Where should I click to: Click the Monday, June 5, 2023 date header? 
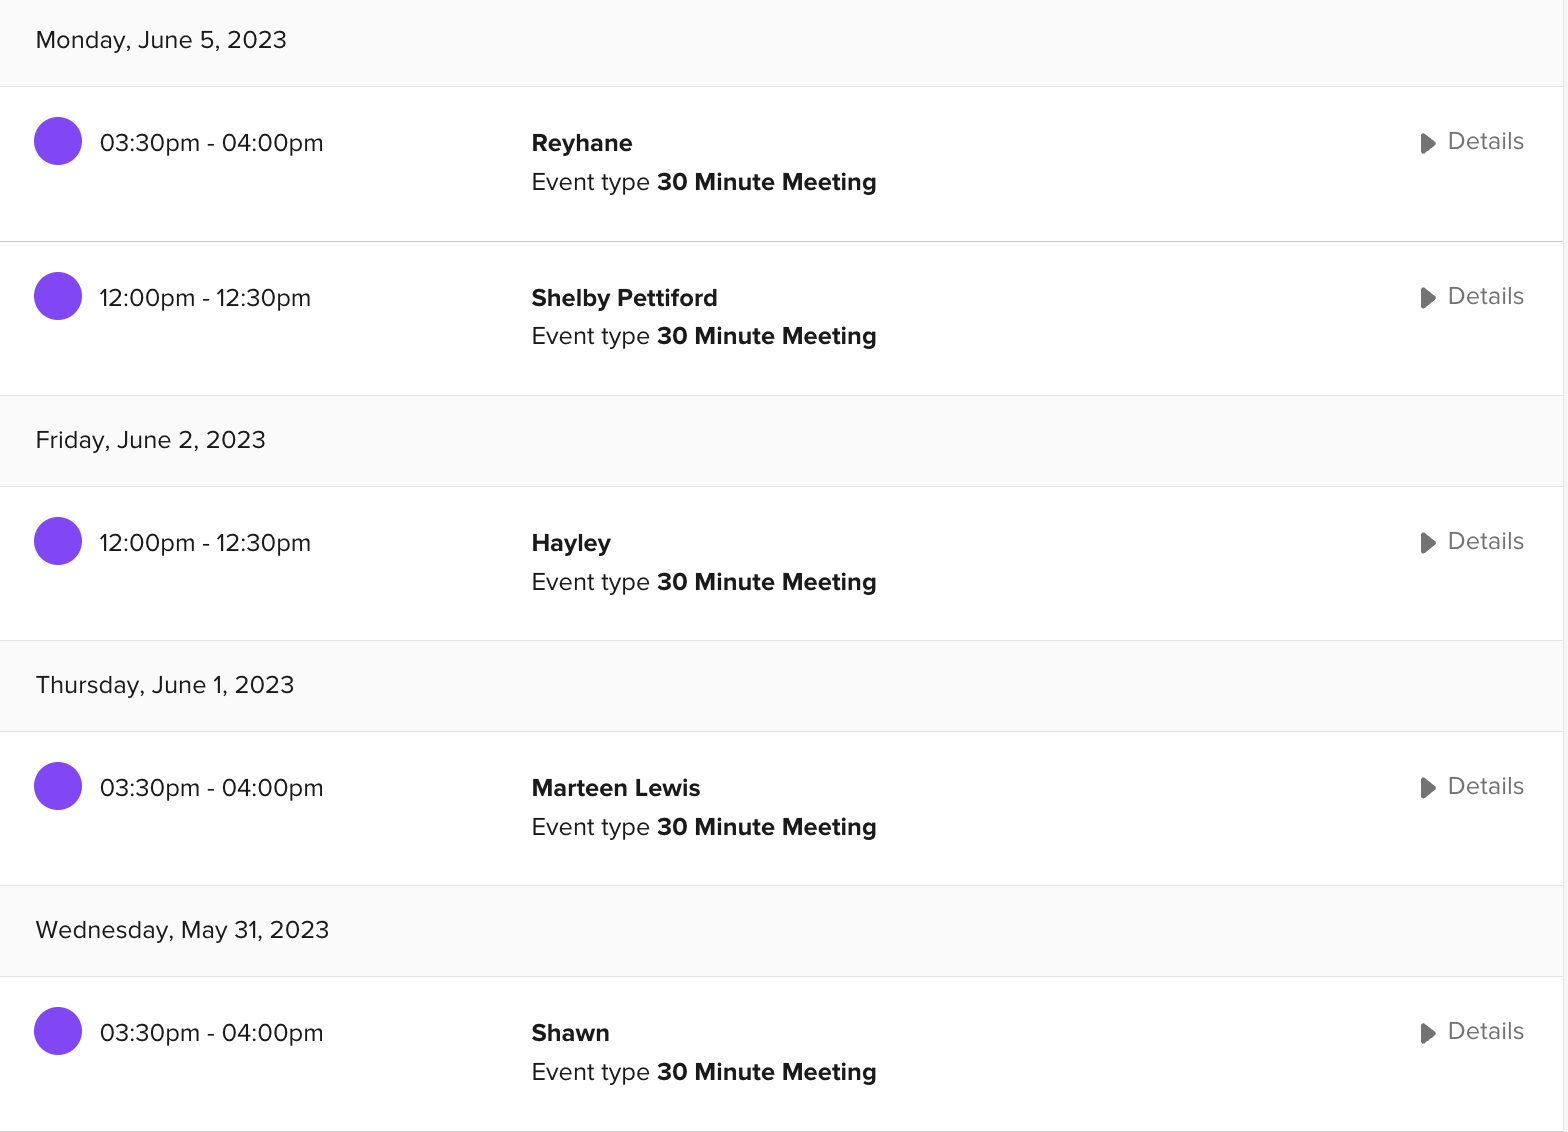coord(161,40)
